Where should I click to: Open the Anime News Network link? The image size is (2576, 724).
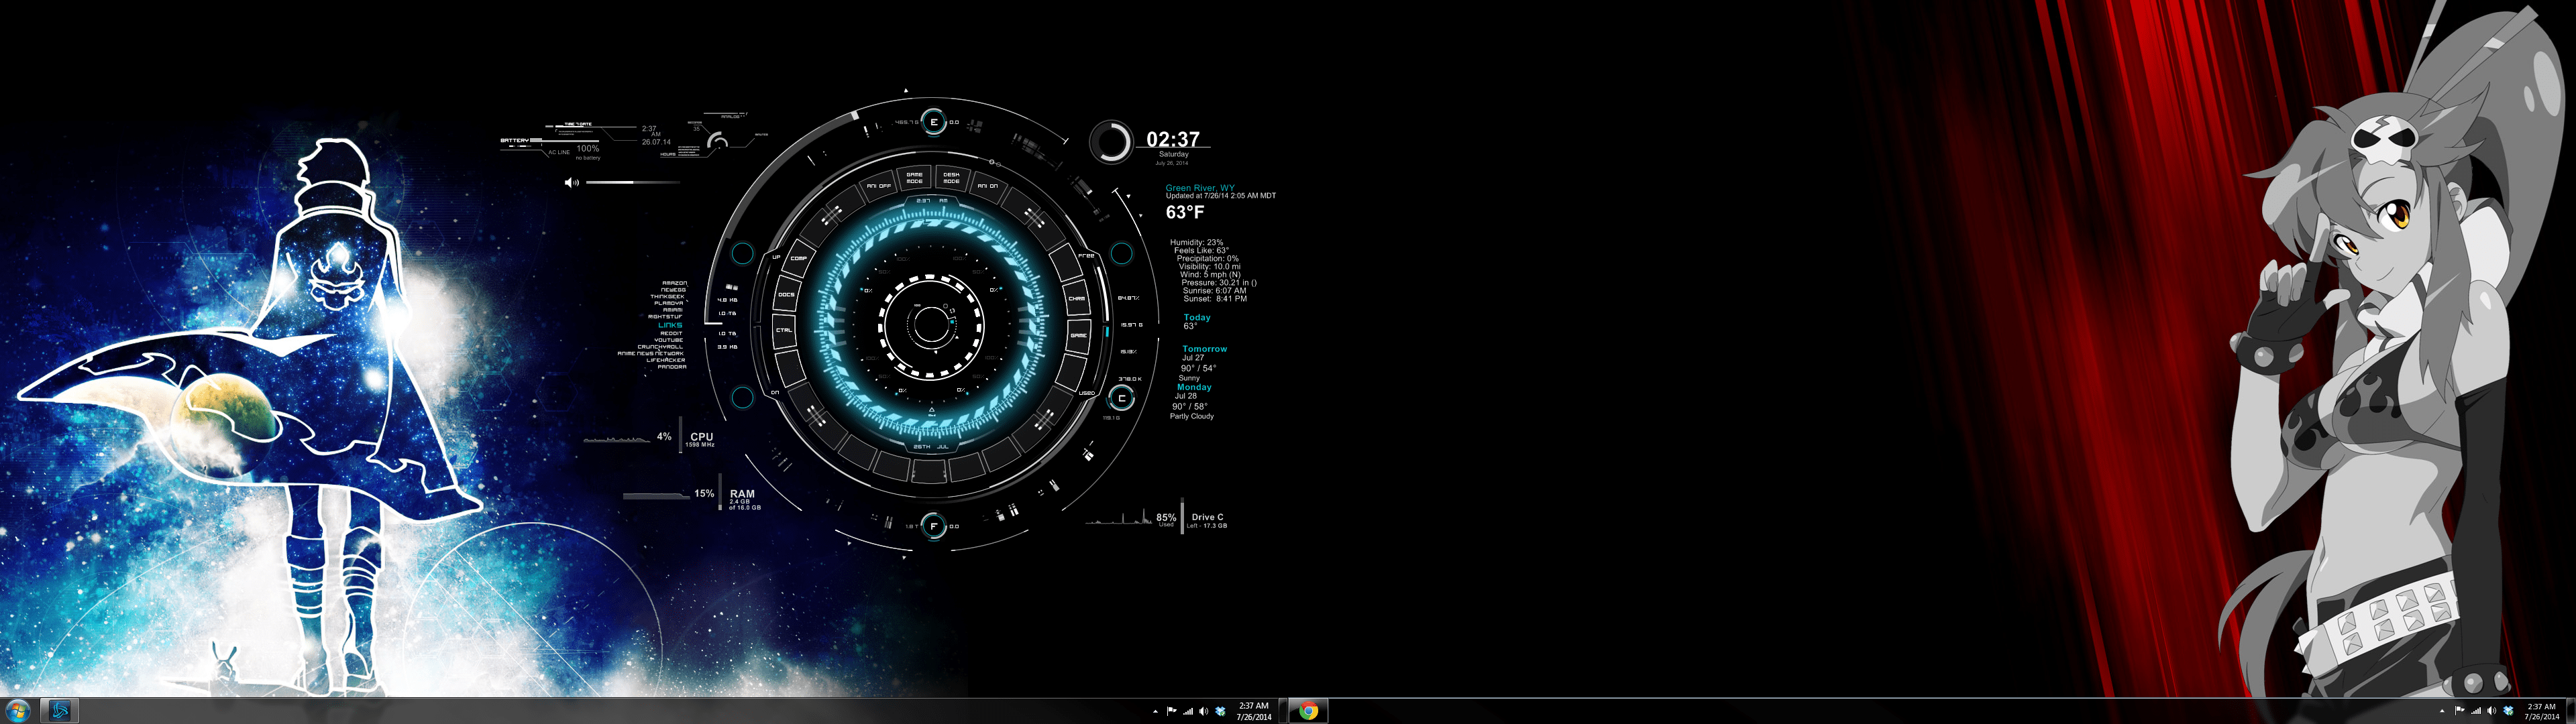[x=651, y=354]
